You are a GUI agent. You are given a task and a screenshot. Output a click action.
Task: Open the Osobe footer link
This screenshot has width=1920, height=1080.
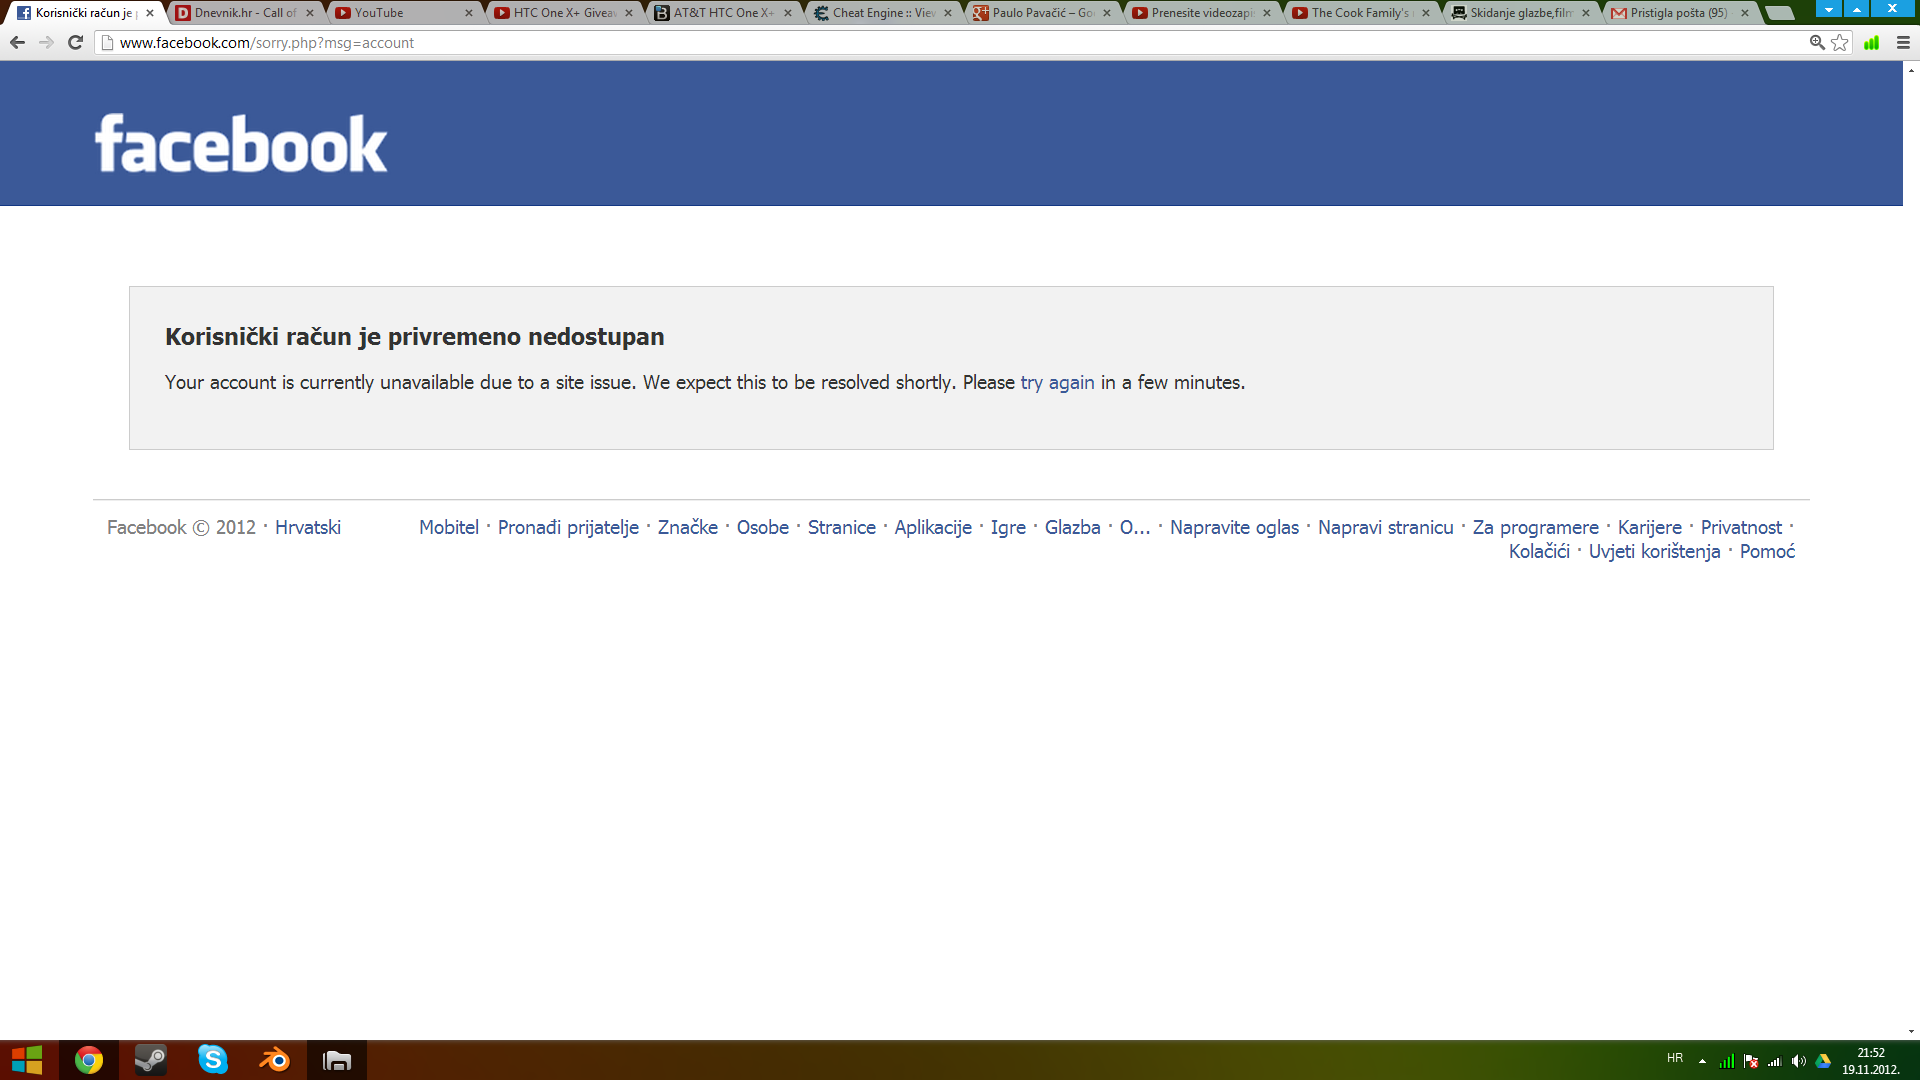point(763,527)
